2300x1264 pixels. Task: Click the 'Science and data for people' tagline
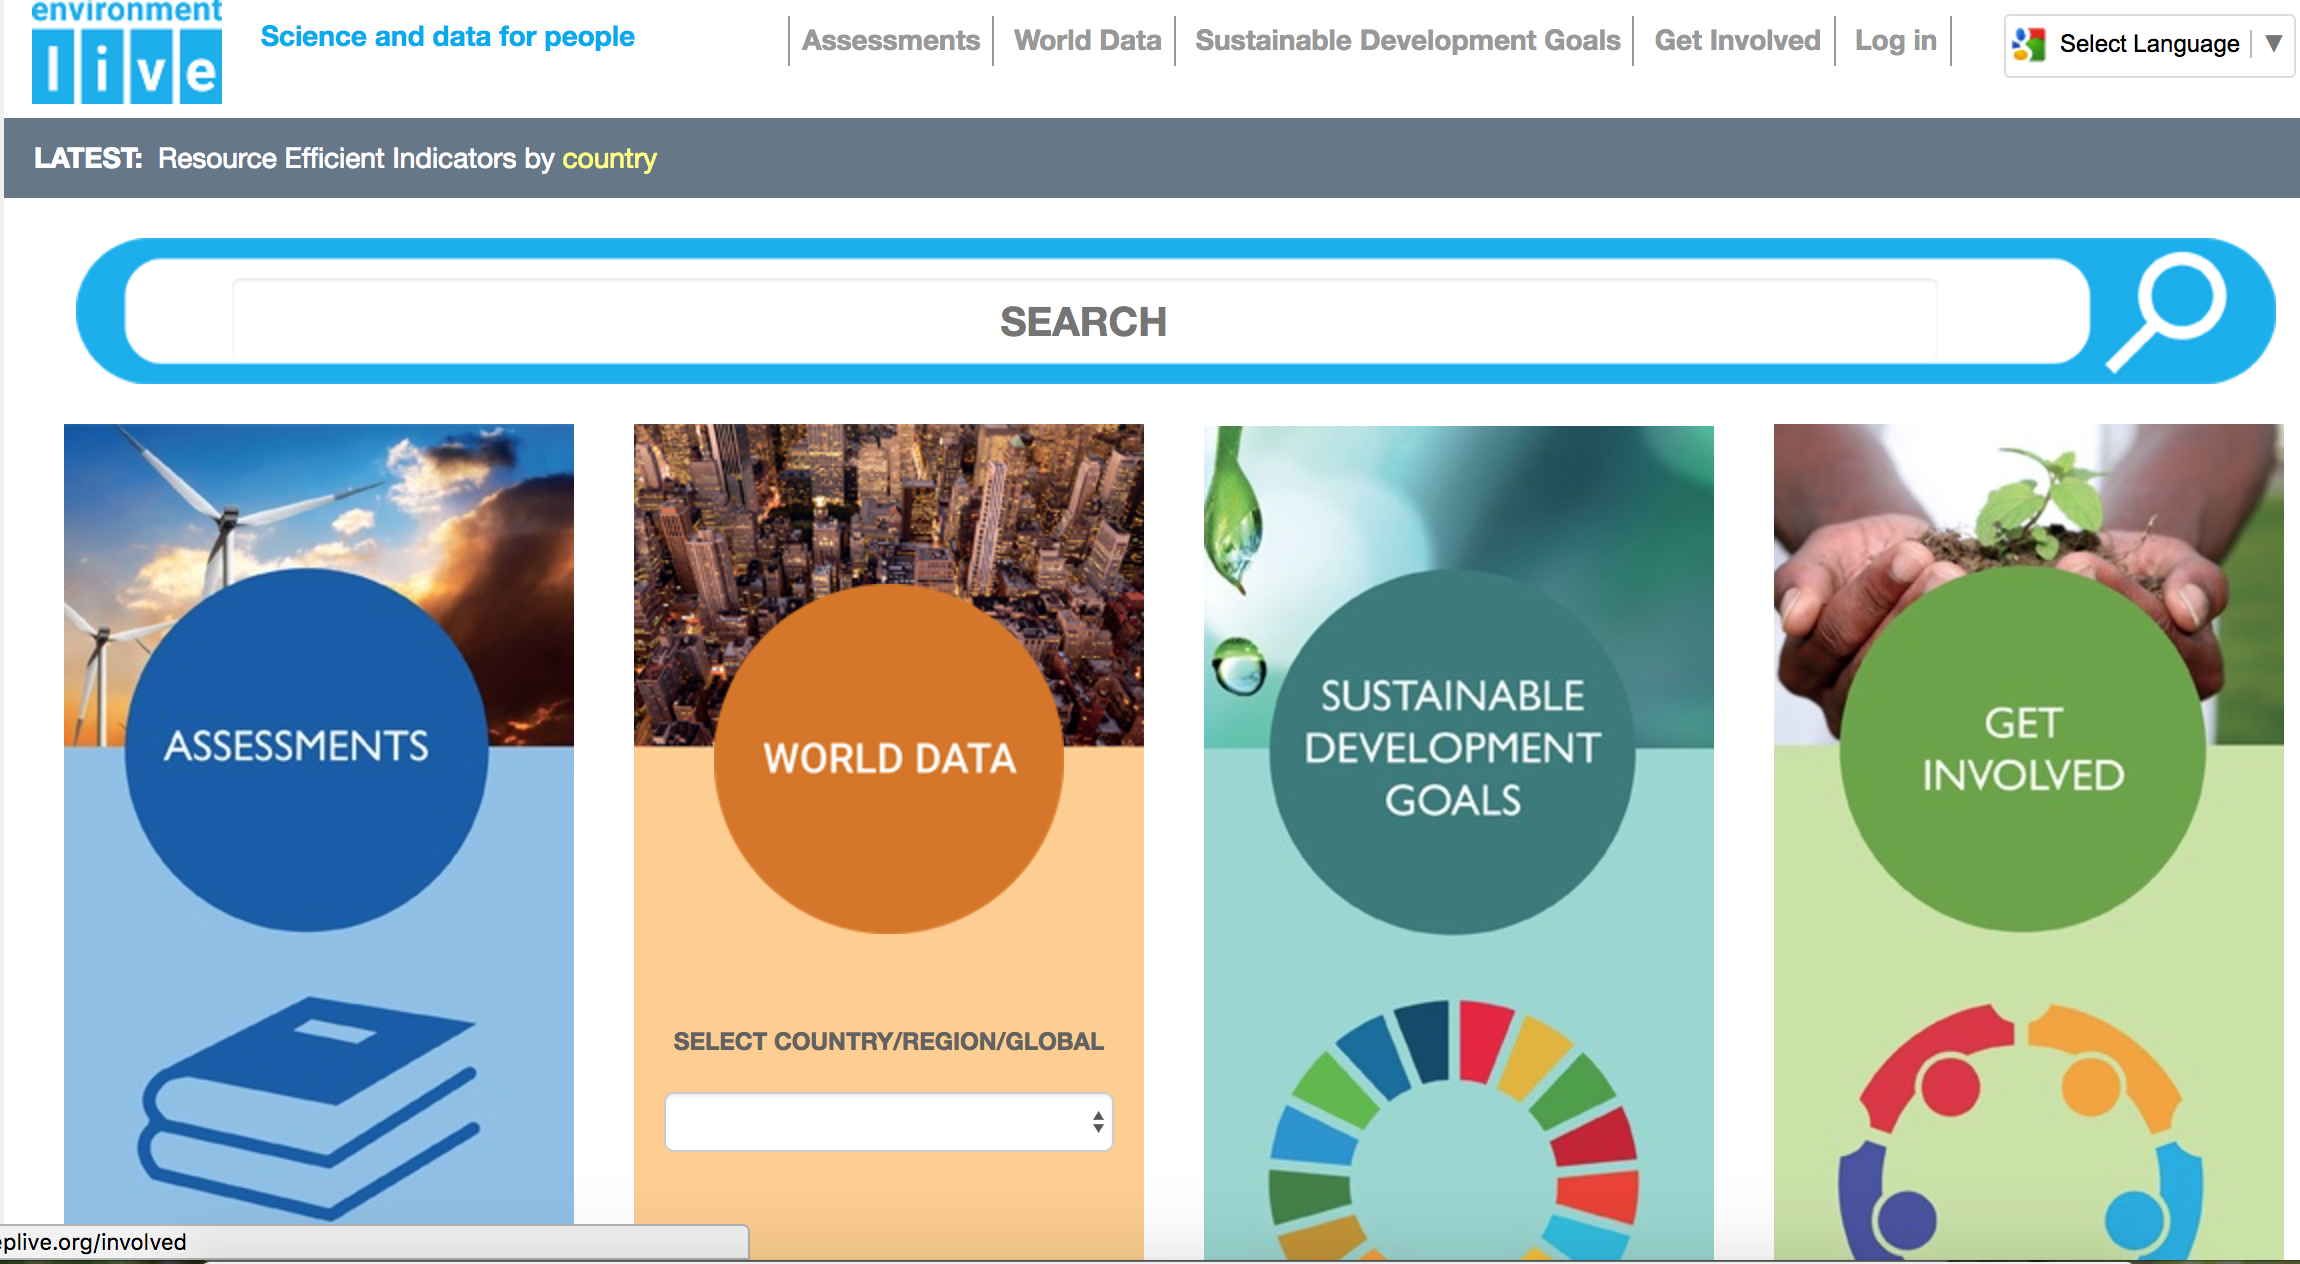coord(448,37)
